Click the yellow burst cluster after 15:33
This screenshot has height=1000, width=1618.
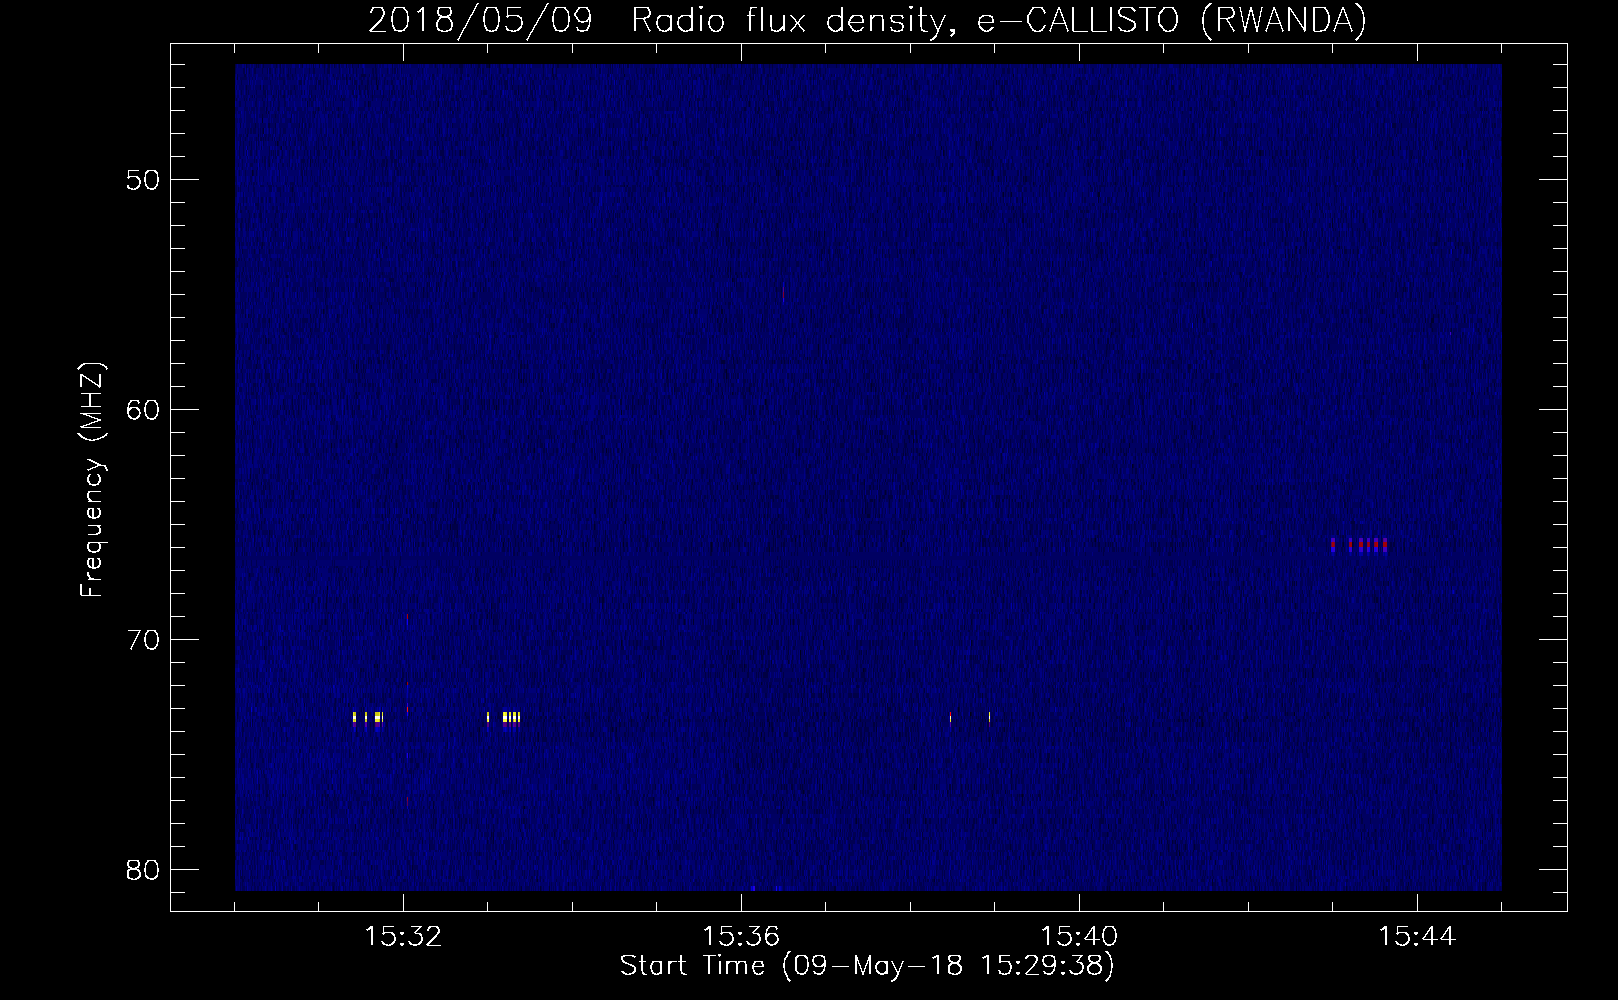(504, 717)
